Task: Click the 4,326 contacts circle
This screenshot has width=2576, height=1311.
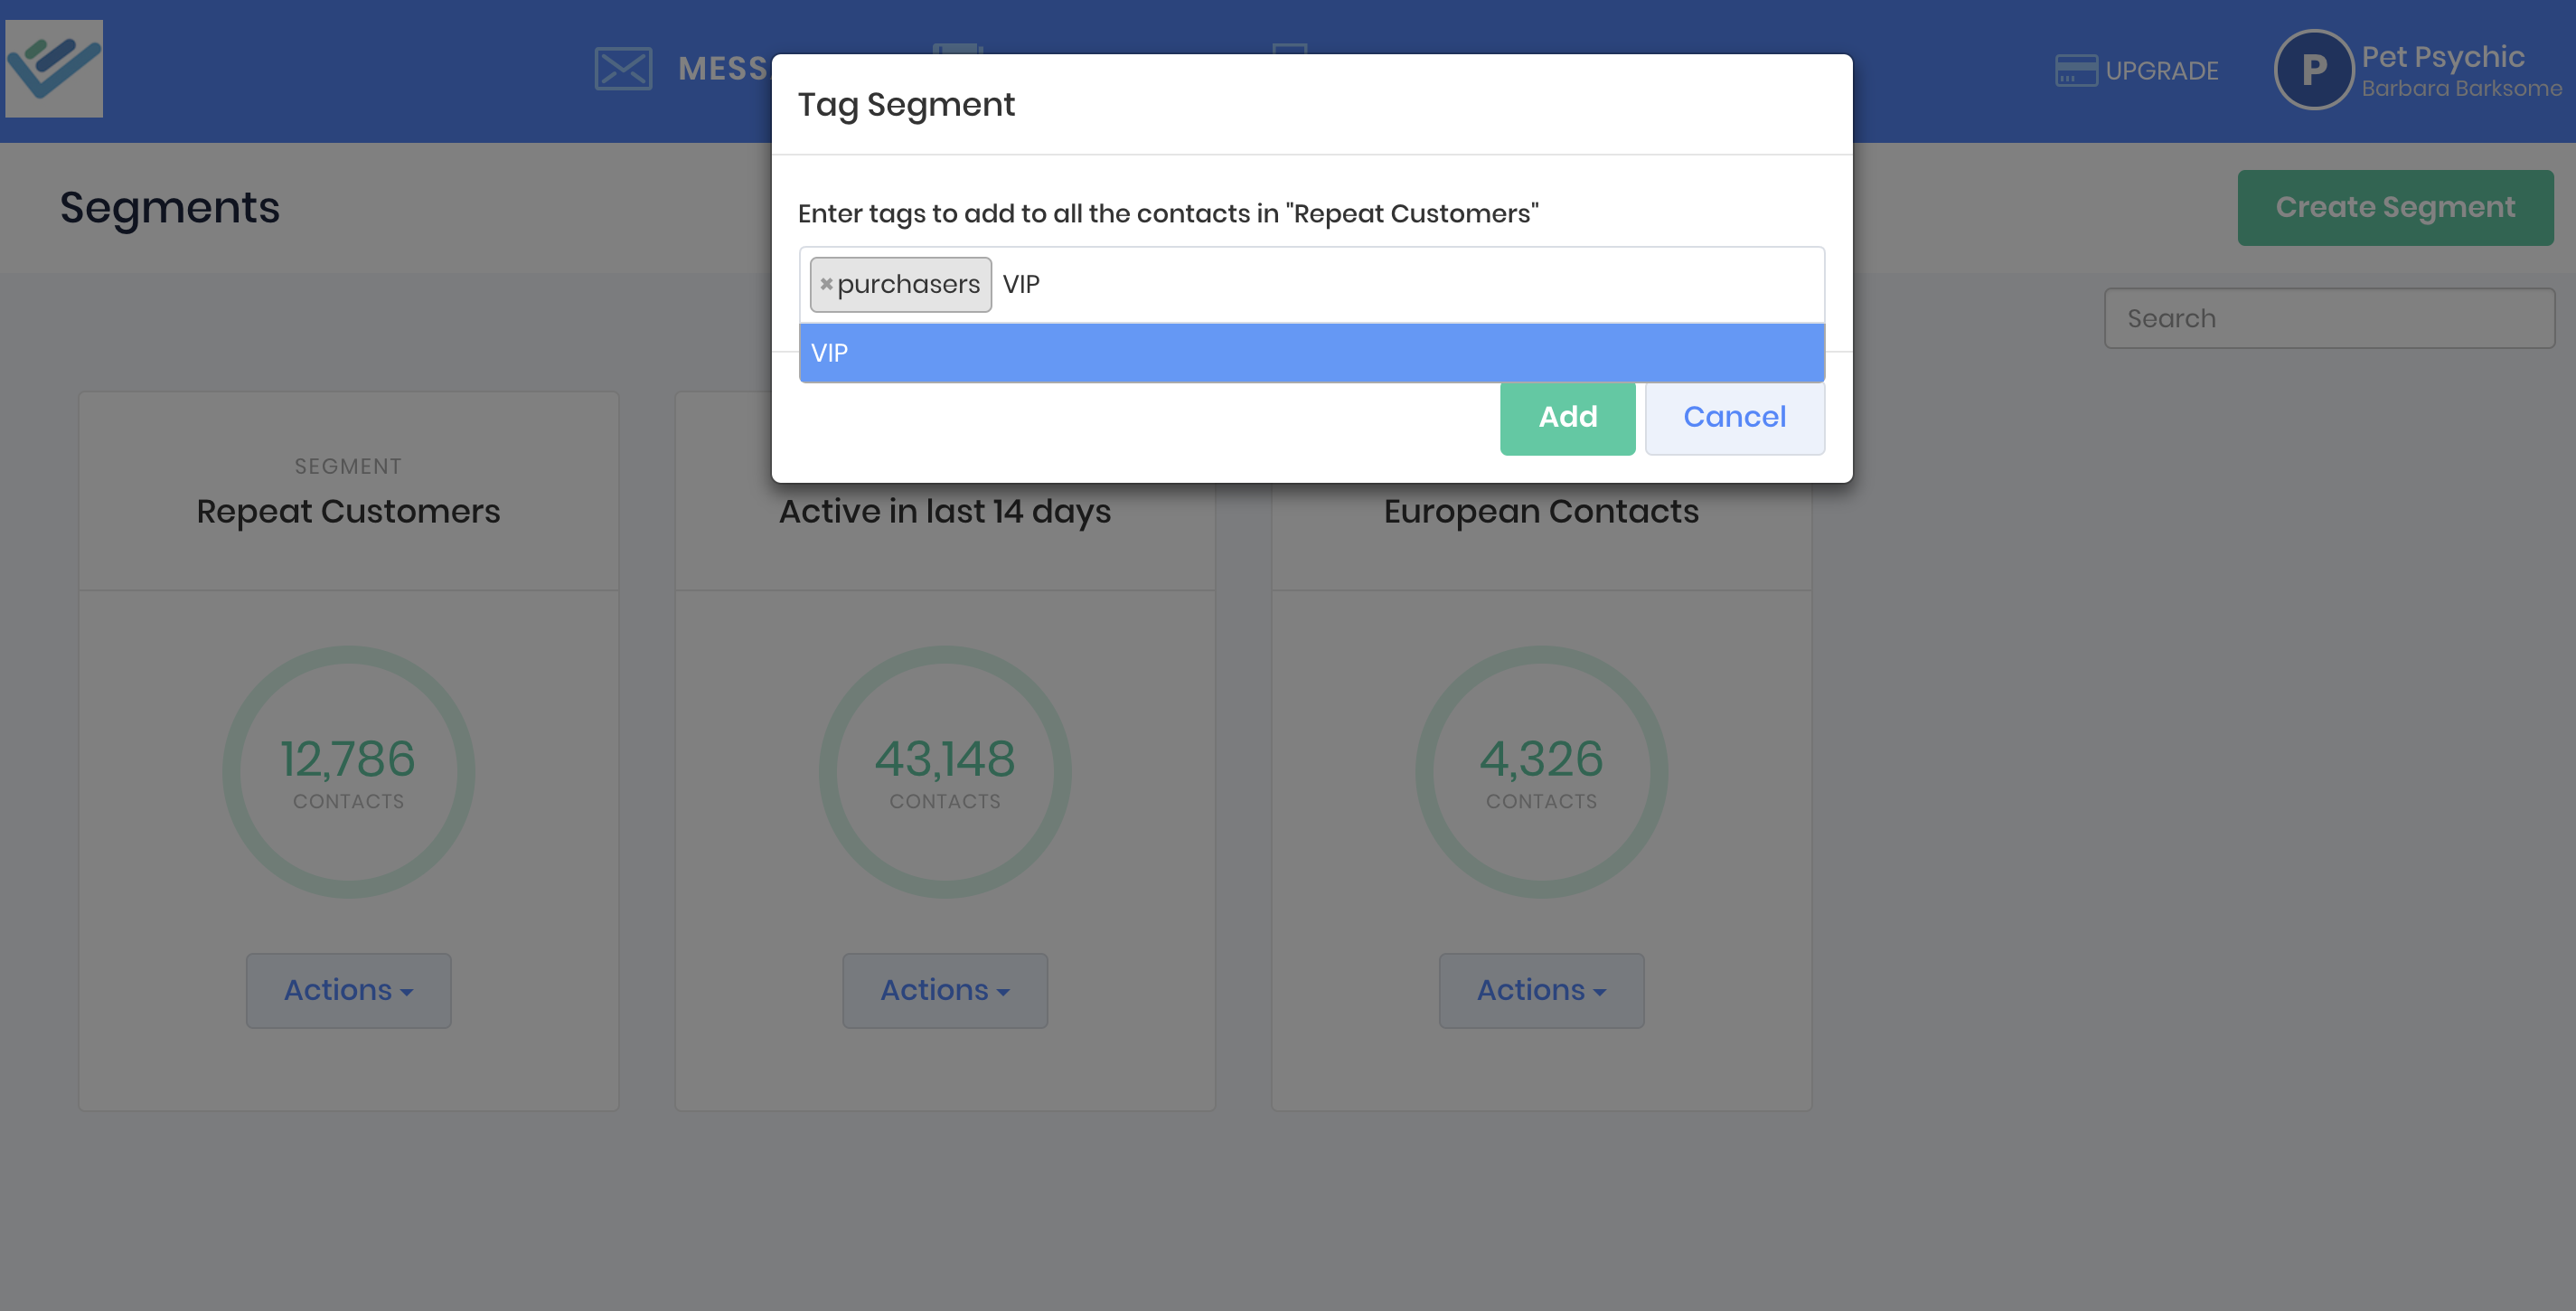Action: (x=1540, y=771)
